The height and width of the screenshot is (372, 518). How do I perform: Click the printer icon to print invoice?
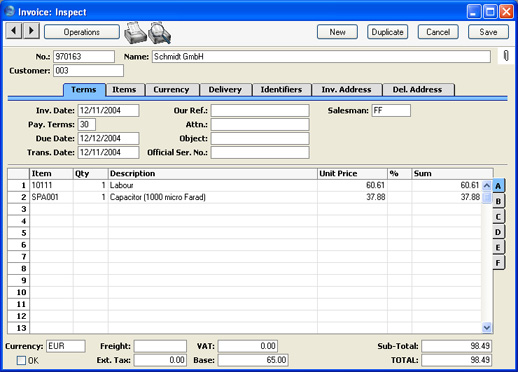135,33
